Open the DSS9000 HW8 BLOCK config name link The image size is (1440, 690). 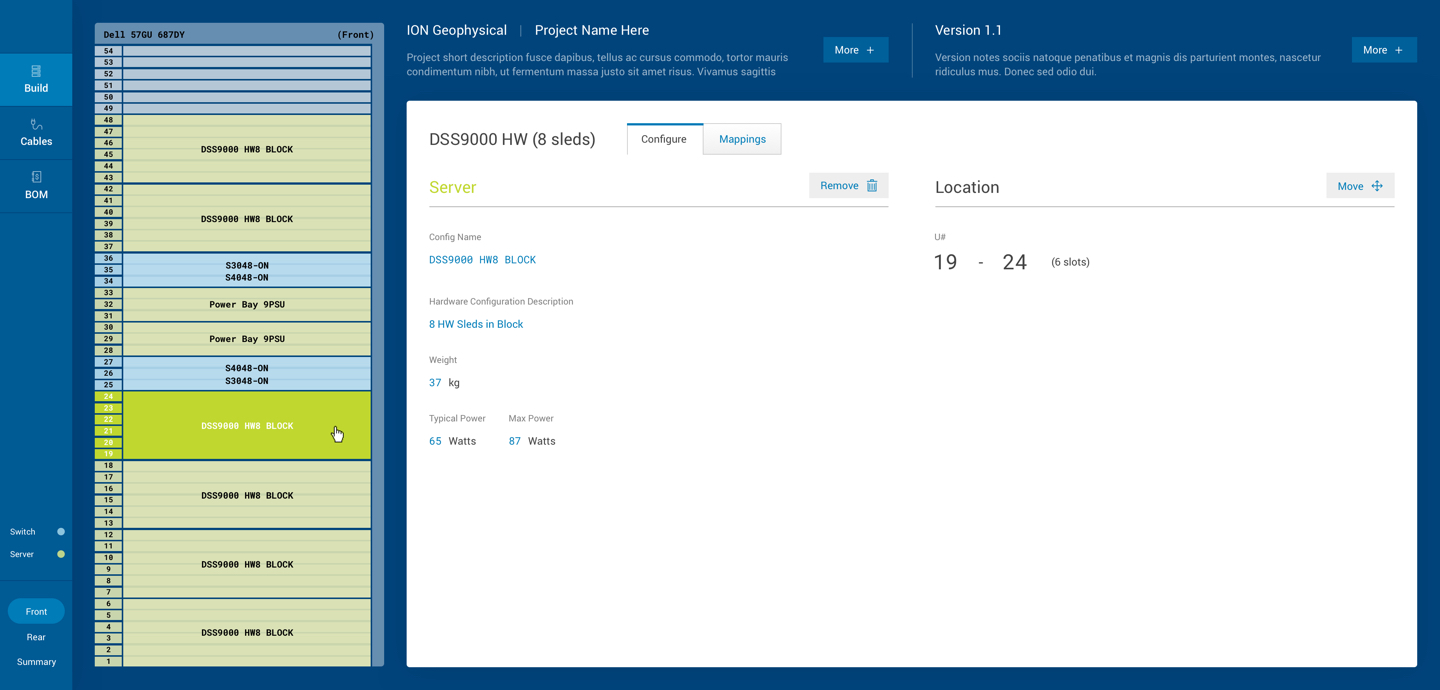click(482, 260)
